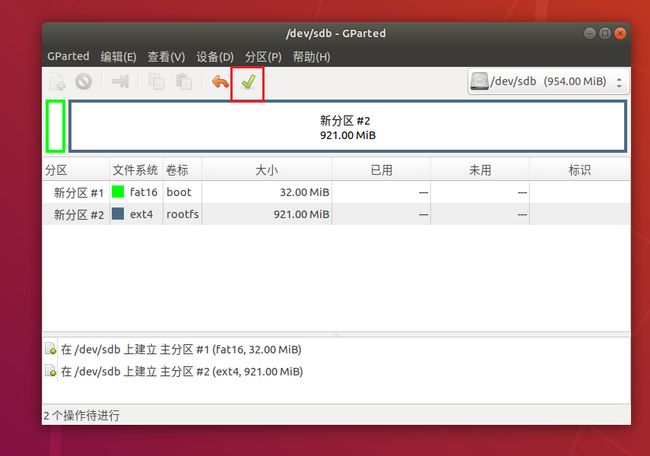Image resolution: width=650 pixels, height=456 pixels.
Task: Click the green fat16 color swatch
Action: (118, 192)
